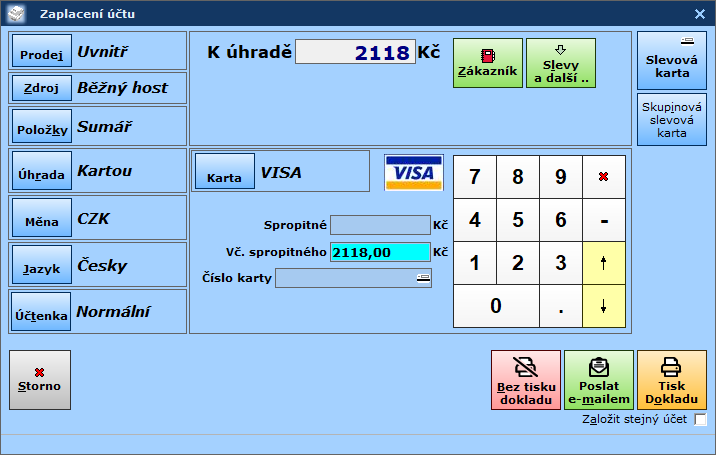Click Skupinová slevová karta button
Image resolution: width=716 pixels, height=455 pixels.
(x=672, y=119)
